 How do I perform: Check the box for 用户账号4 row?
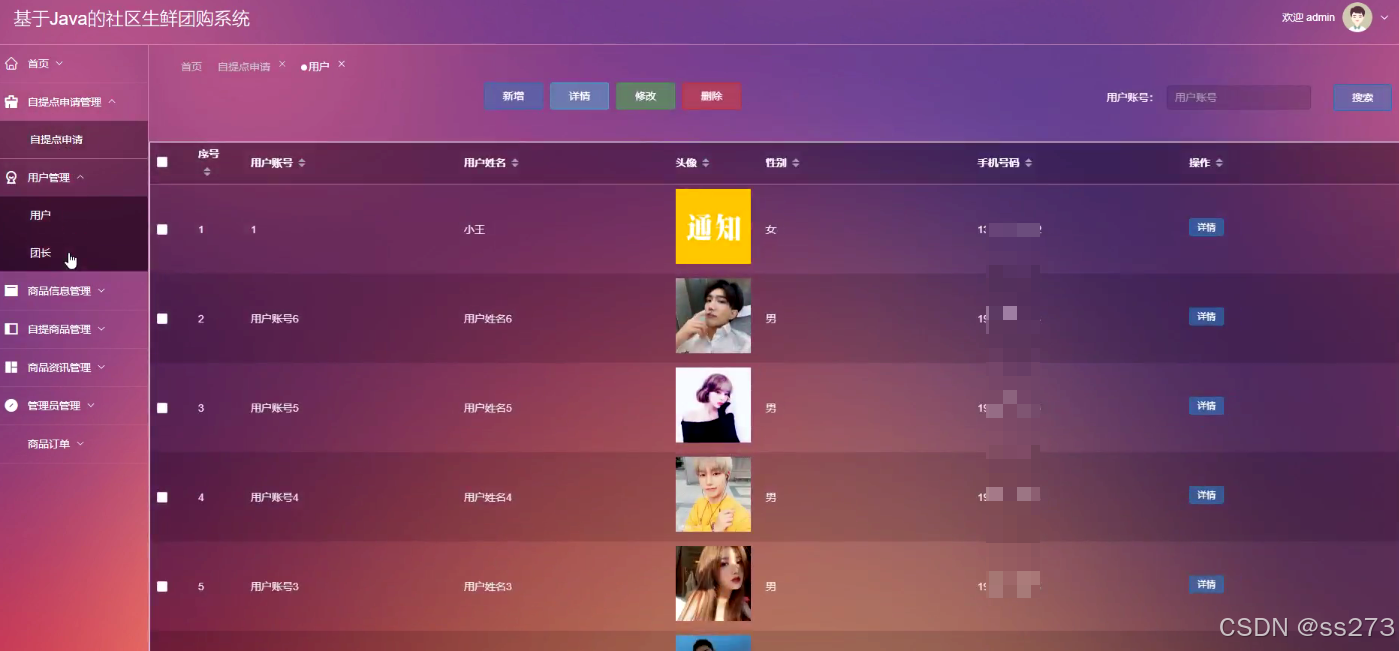click(162, 497)
